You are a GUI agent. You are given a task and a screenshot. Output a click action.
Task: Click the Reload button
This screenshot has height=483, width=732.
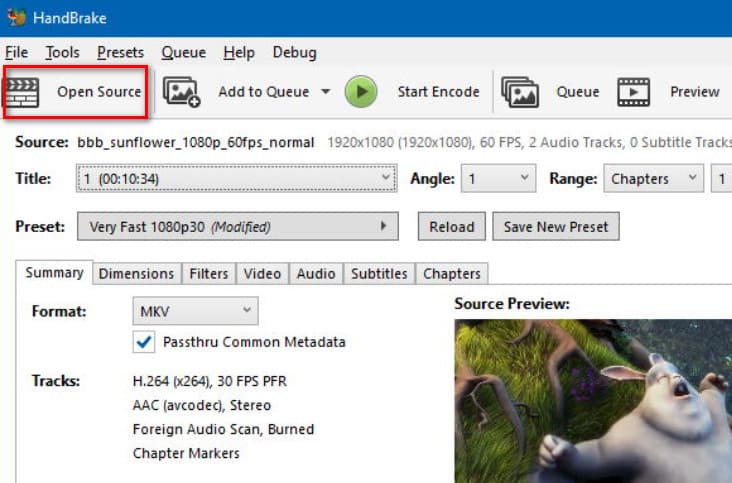451,226
